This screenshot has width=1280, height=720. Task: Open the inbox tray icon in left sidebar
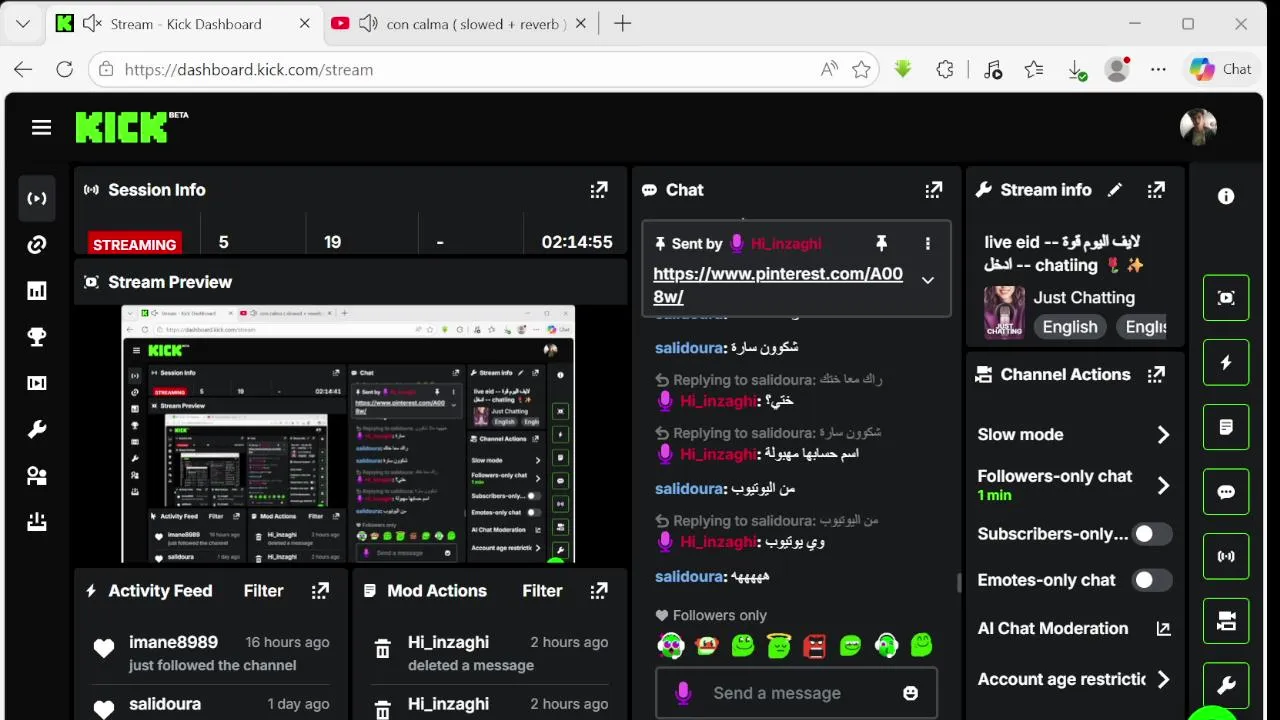tap(37, 522)
